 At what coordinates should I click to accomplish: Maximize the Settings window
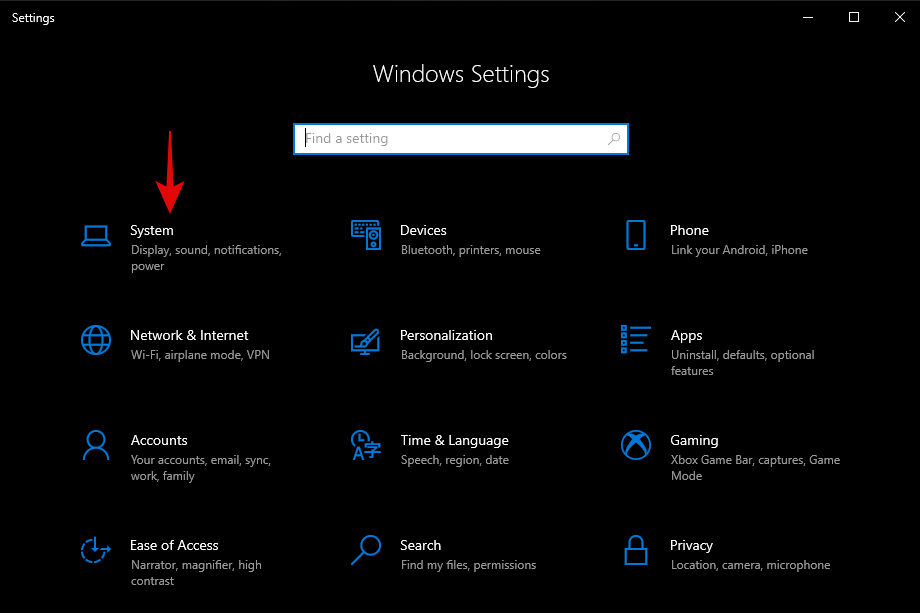(x=853, y=17)
